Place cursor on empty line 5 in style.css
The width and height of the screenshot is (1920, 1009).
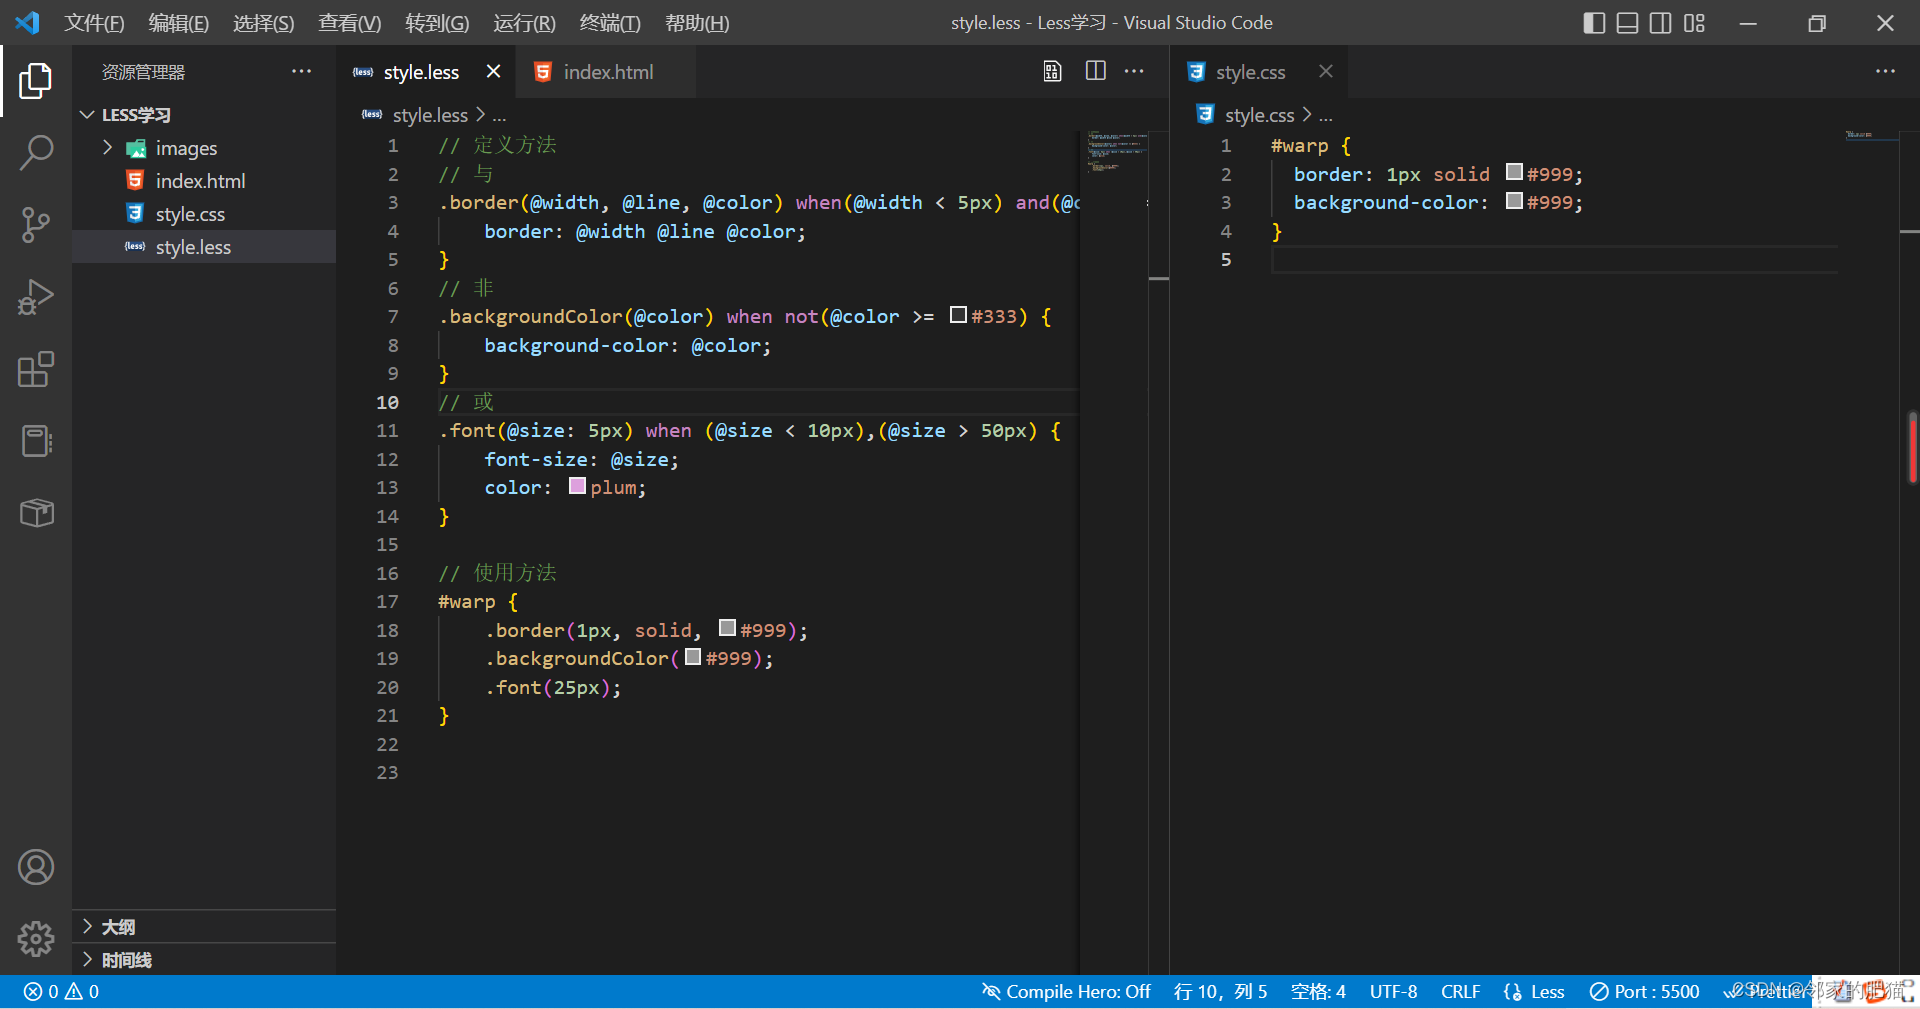click(x=1553, y=260)
